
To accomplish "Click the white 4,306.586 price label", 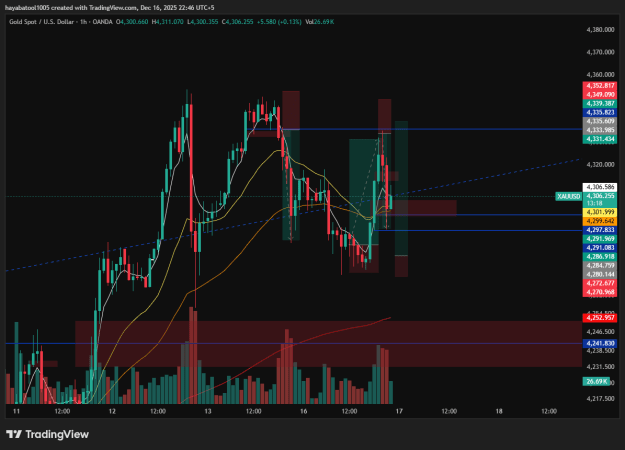I will click(600, 187).
